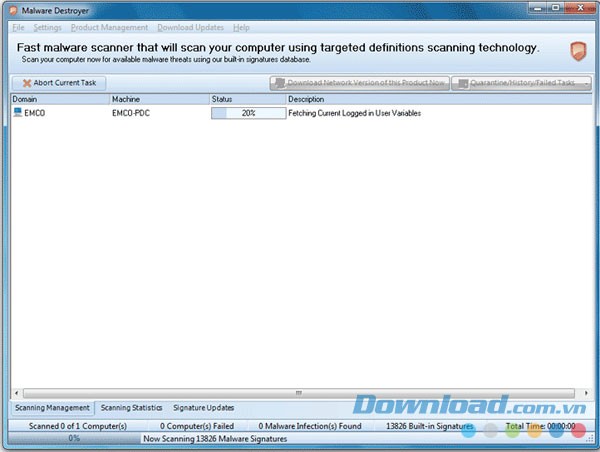
Task: Maximize the Malware Destroyer window
Action: tap(556, 8)
